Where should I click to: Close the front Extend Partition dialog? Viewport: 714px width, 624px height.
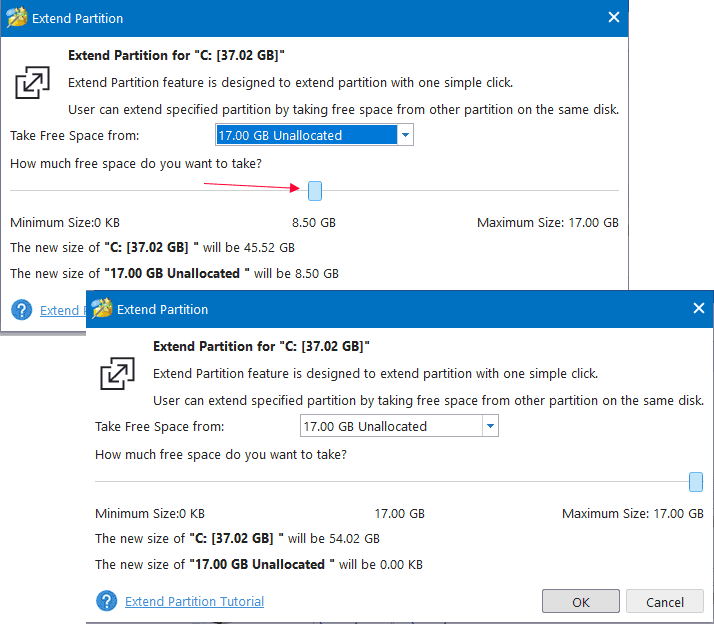coord(699,308)
